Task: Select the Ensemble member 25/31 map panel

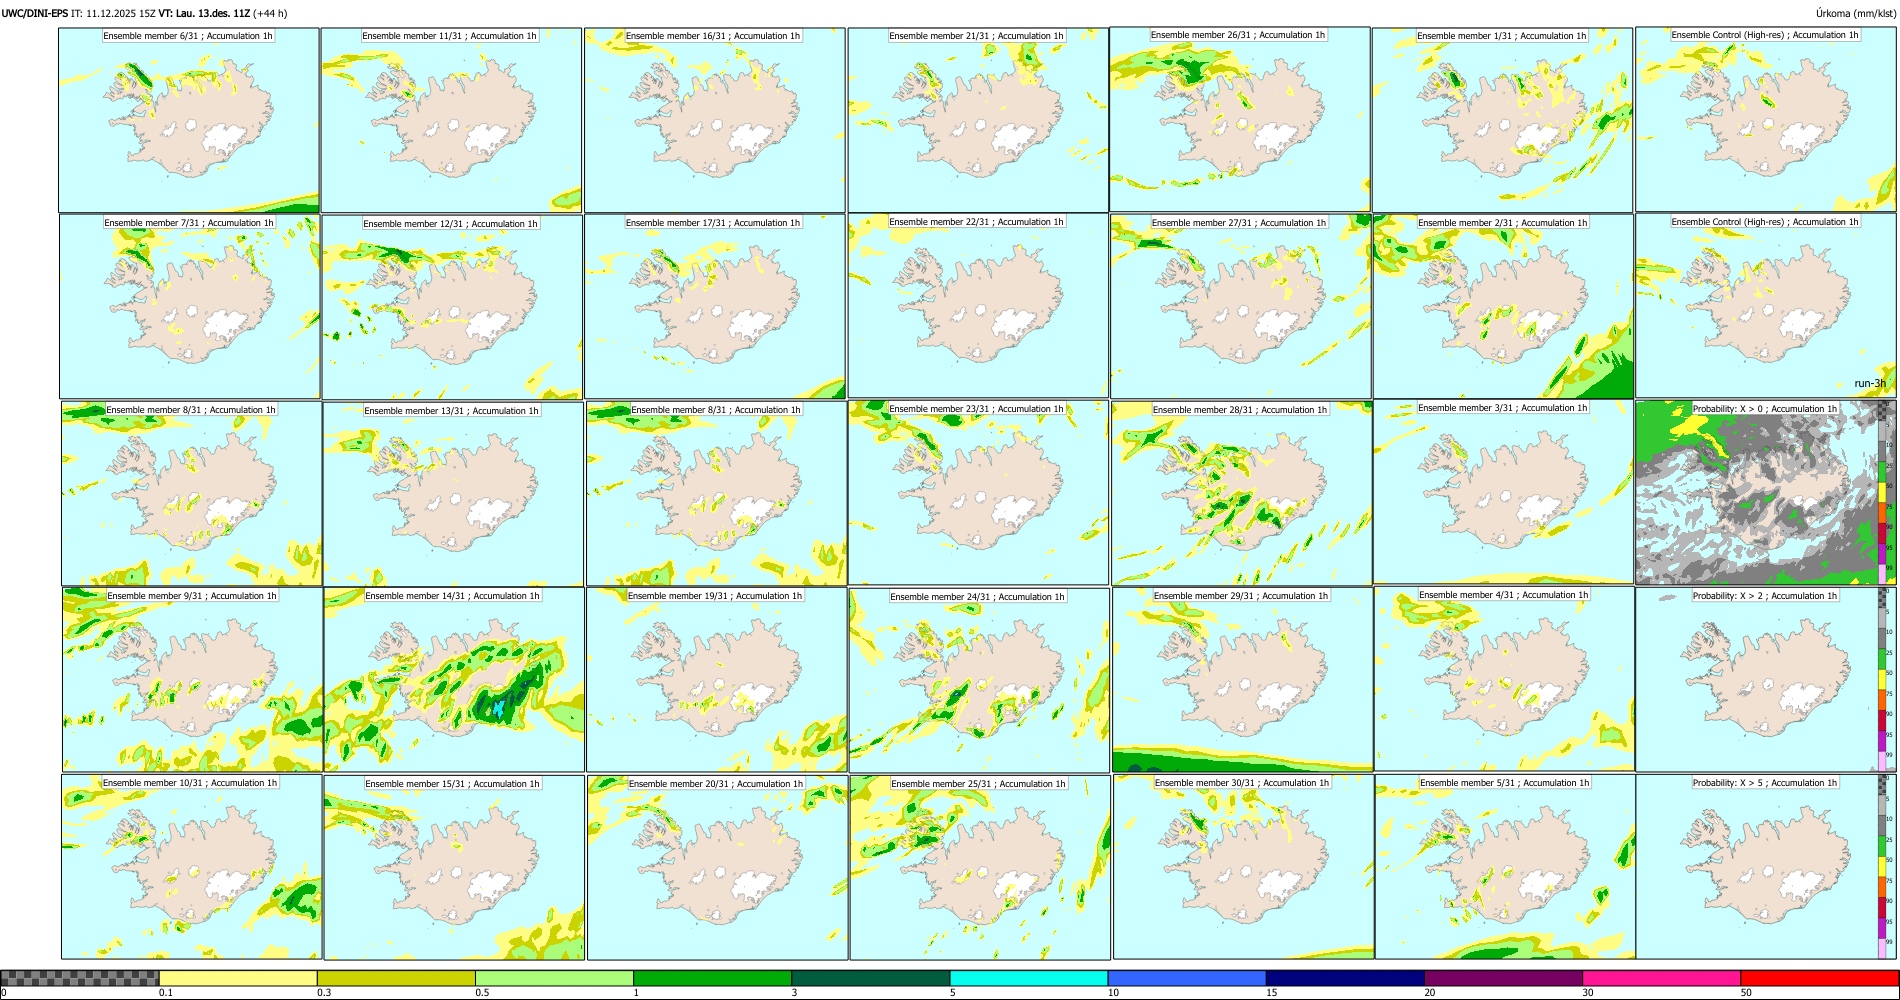Action: tap(980, 867)
